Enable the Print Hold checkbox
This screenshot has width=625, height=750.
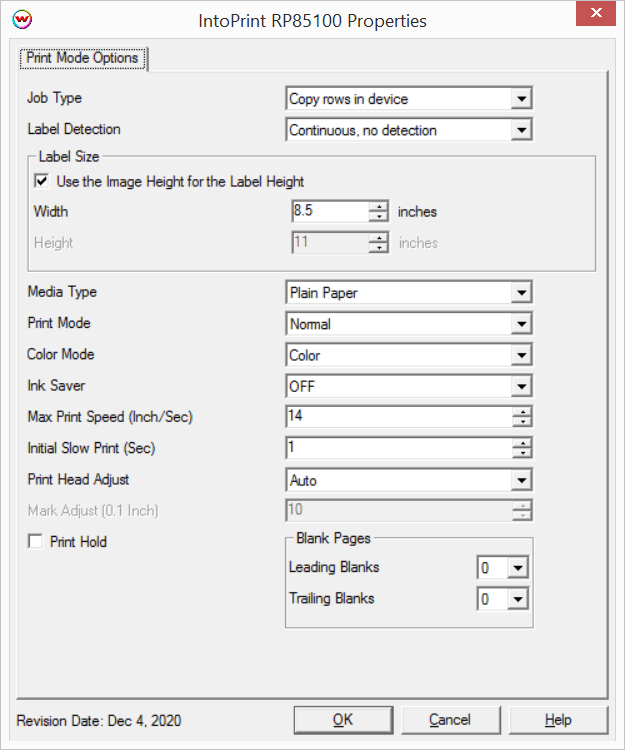[x=35, y=541]
